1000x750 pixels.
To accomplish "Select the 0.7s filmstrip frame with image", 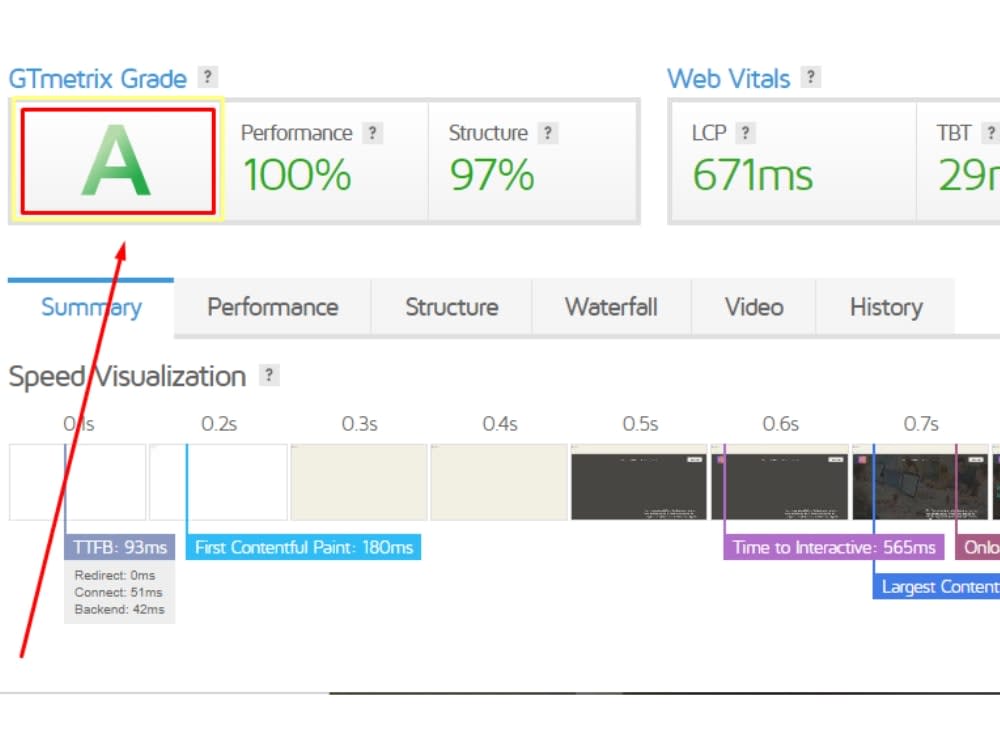I will [x=920, y=482].
